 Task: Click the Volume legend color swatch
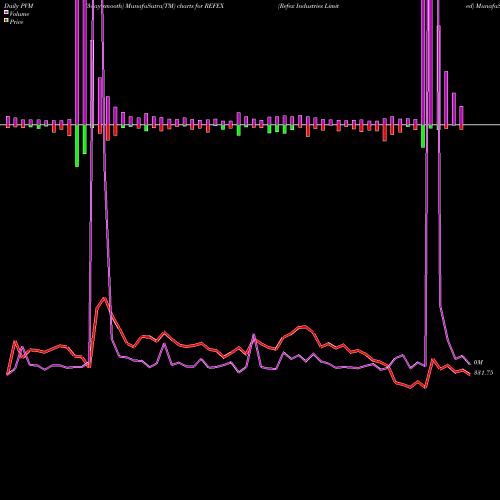point(6,12)
